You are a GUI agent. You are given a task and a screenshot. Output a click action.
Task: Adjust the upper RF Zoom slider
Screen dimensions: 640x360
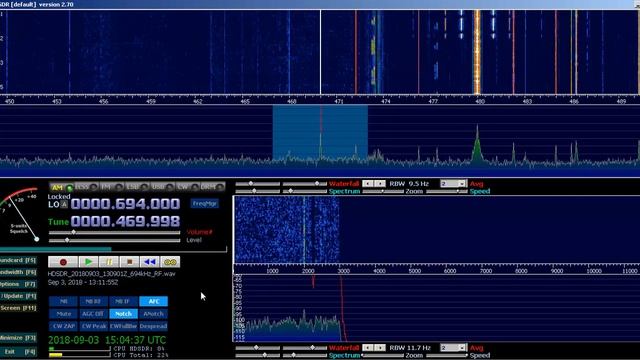click(x=383, y=191)
